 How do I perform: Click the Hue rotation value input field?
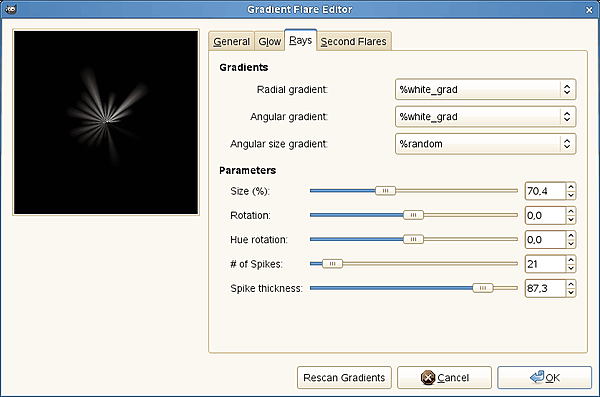pyautogui.click(x=545, y=239)
